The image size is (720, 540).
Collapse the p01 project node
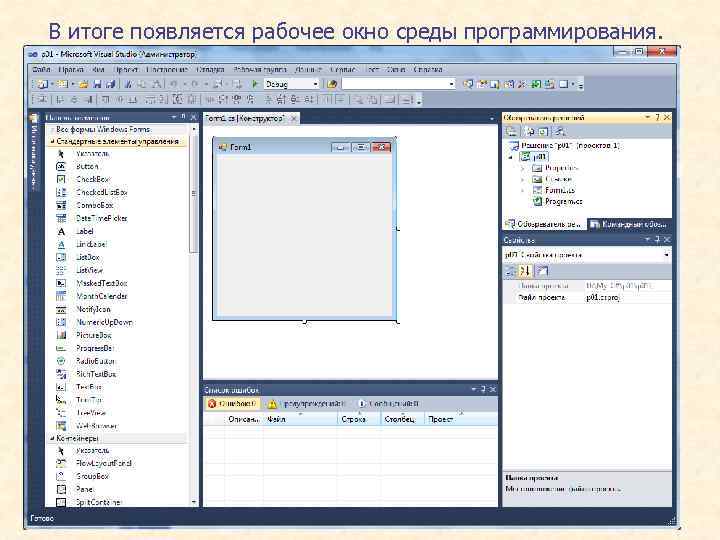[510, 157]
